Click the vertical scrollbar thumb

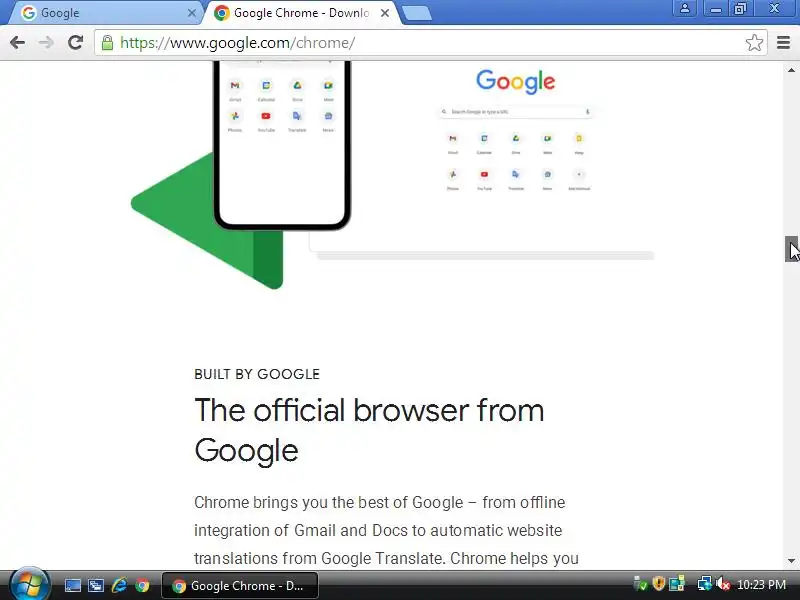791,249
